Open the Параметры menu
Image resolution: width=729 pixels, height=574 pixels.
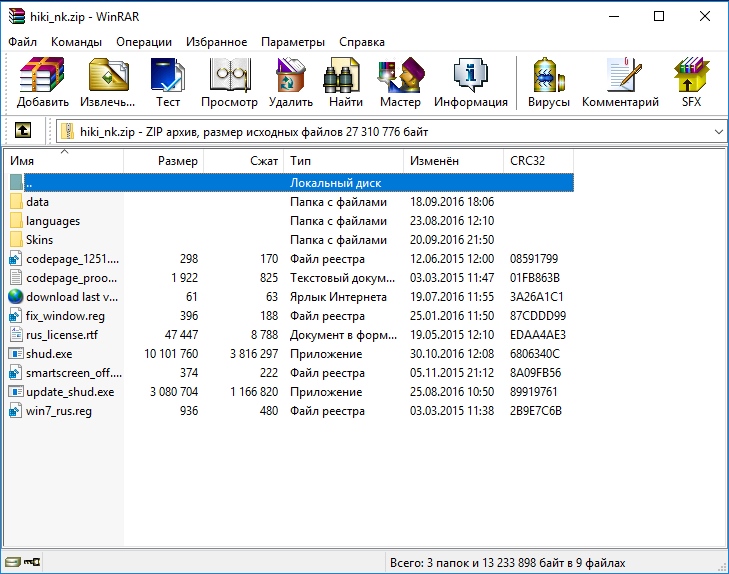(292, 42)
